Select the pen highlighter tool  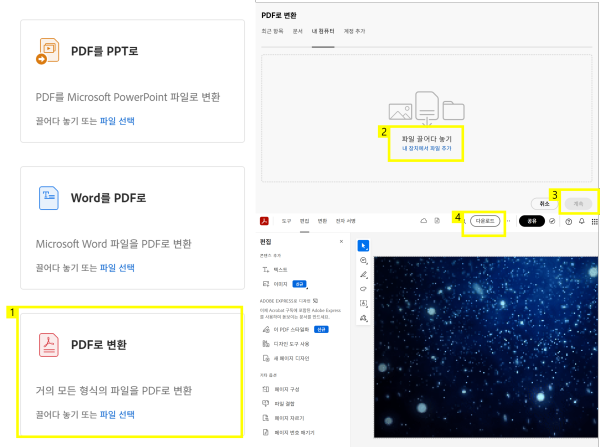pos(363,275)
